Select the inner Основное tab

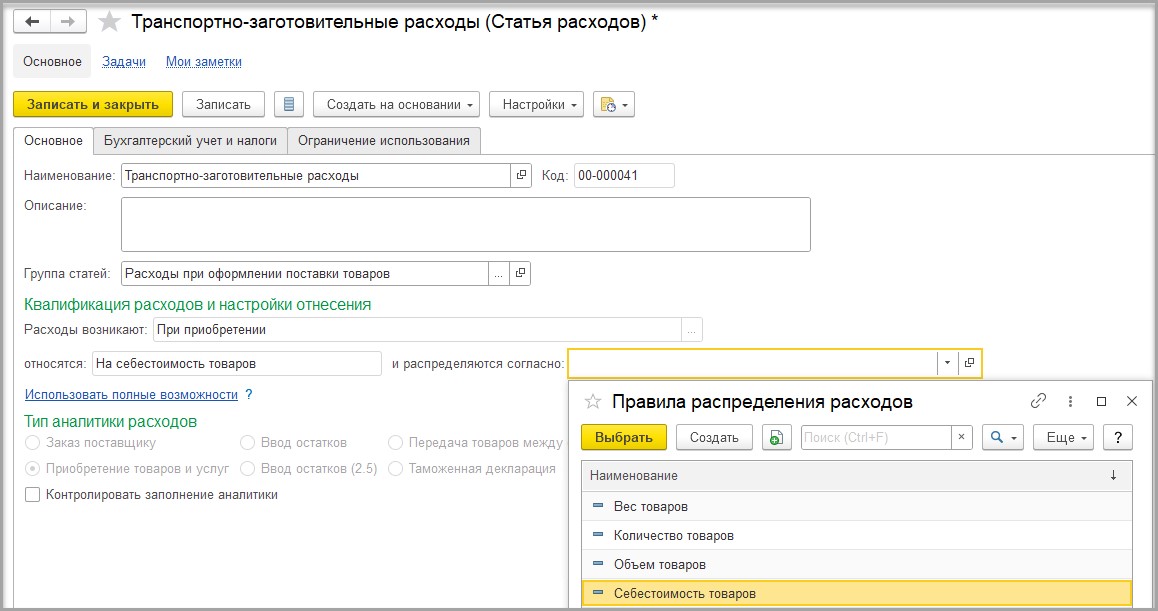(x=53, y=140)
